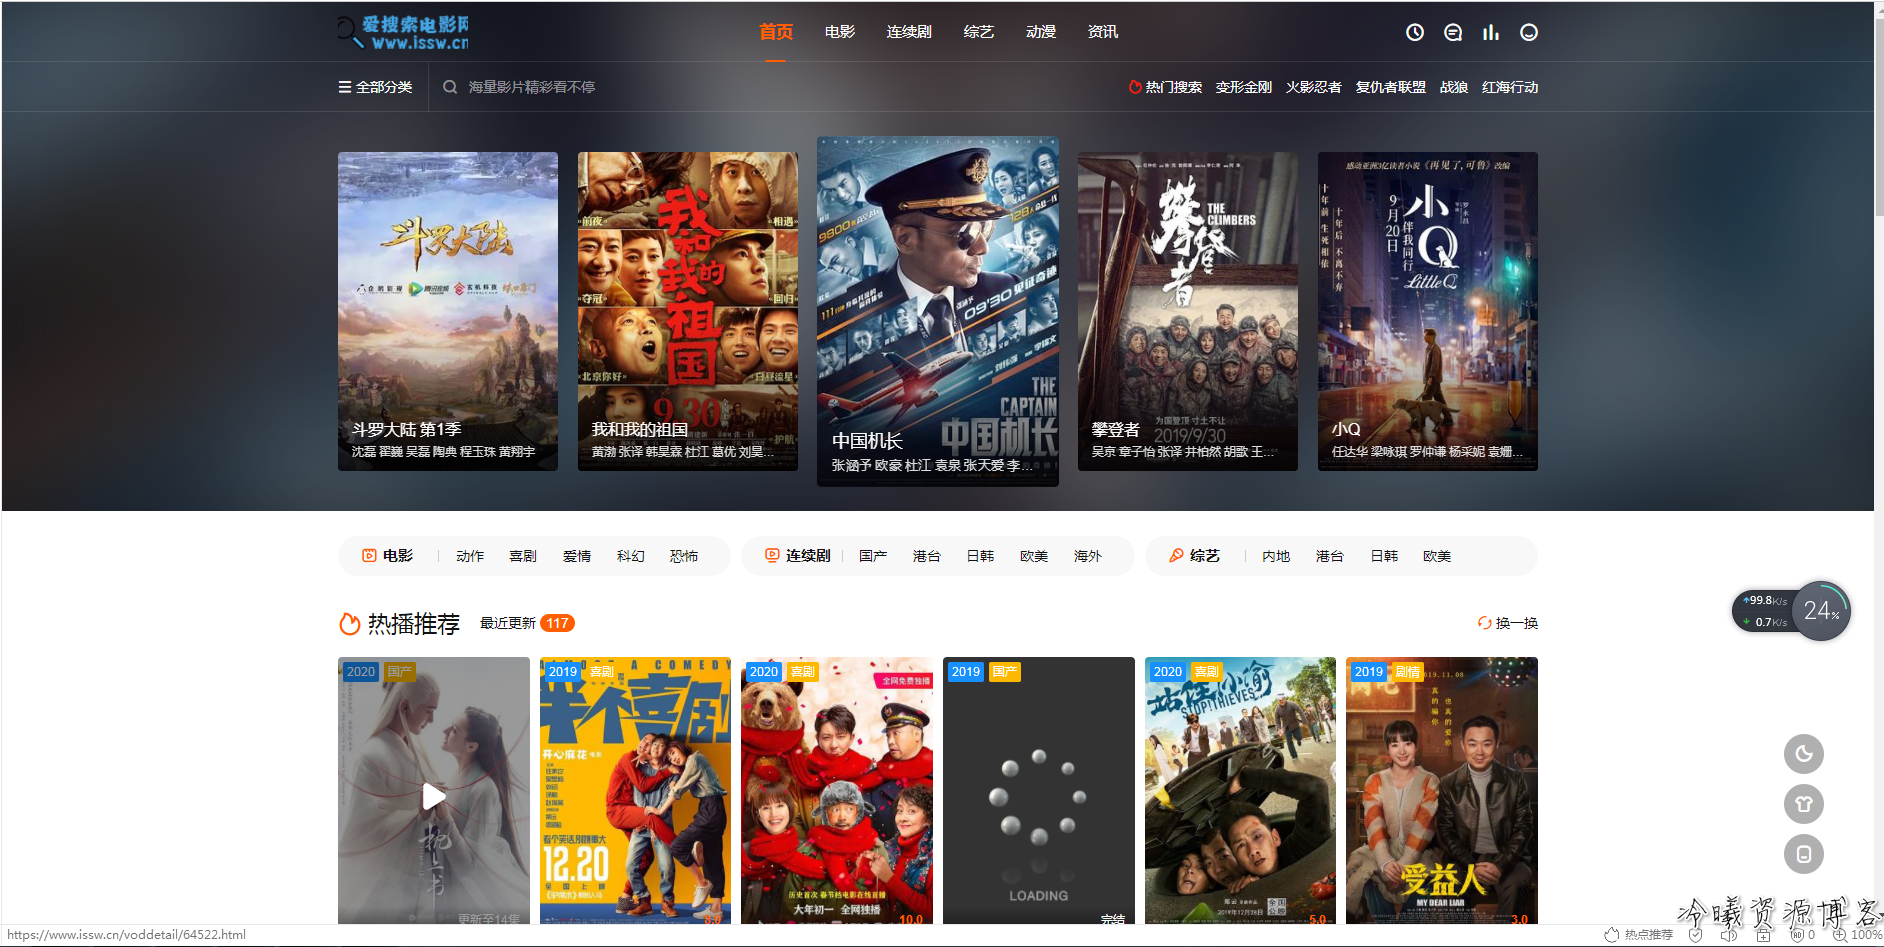
Task: Select 内地 under 综艺
Action: click(1276, 556)
